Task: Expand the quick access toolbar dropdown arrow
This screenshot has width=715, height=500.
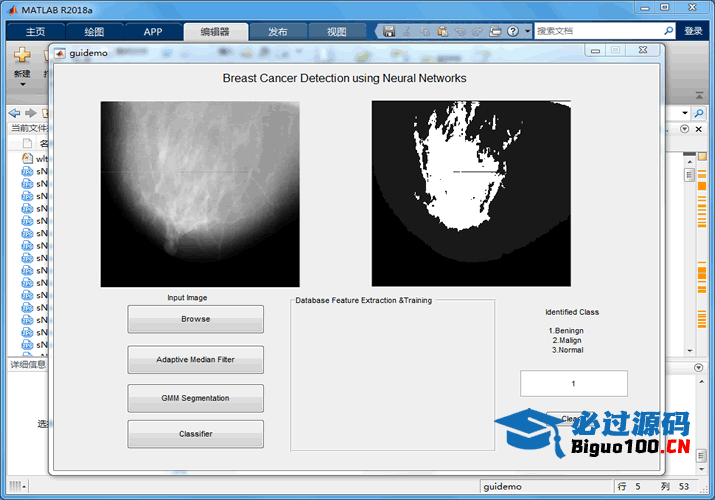Action: click(x=528, y=31)
